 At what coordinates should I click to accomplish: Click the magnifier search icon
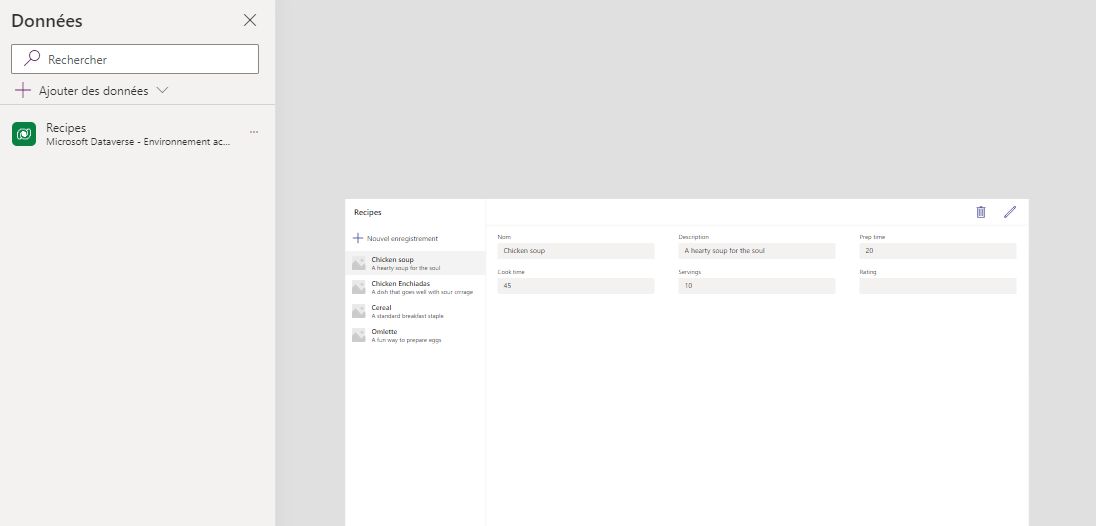point(32,59)
